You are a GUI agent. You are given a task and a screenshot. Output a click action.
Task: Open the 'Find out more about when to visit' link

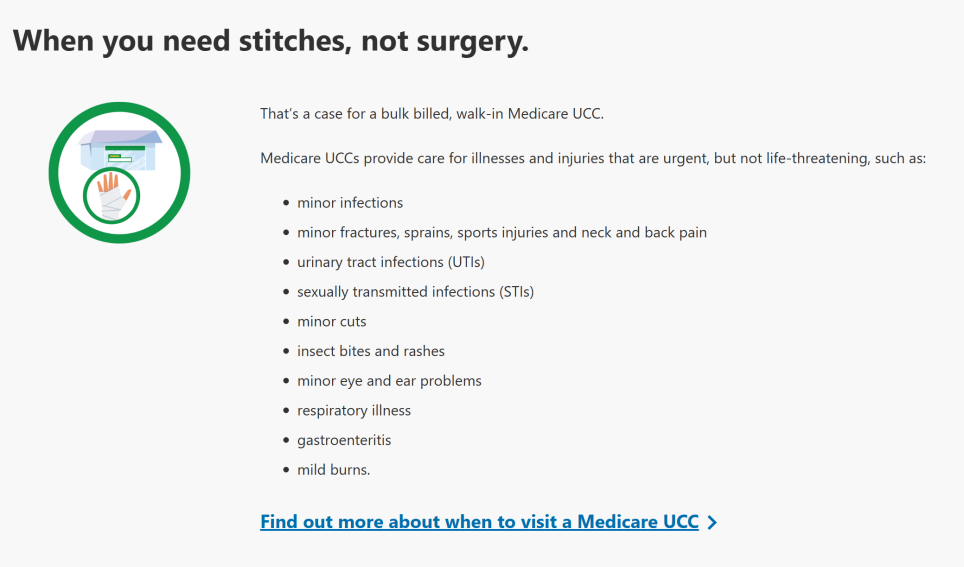(479, 522)
